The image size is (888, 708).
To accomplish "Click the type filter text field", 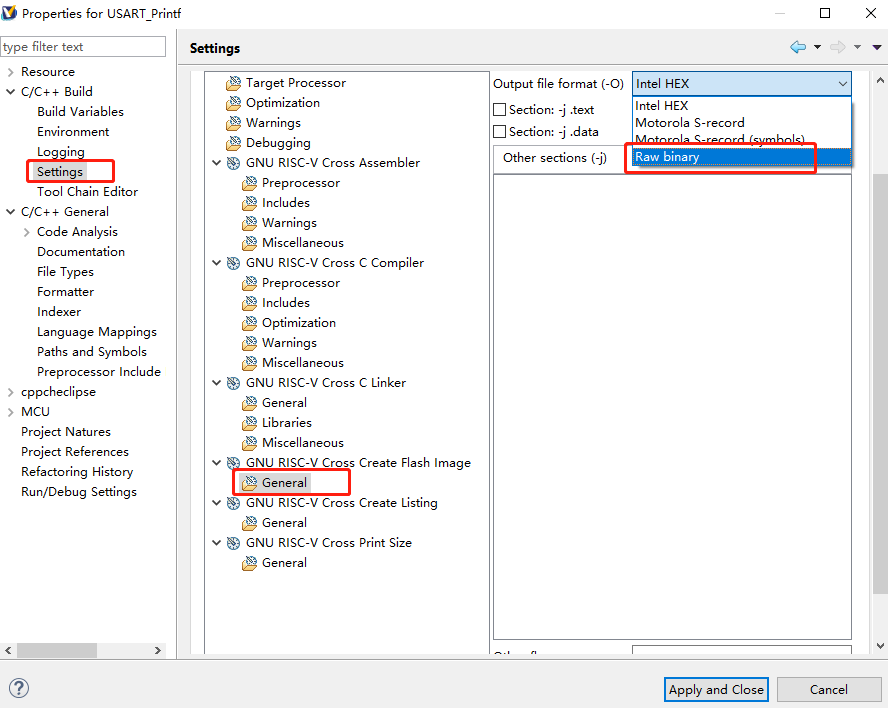I will (83, 46).
